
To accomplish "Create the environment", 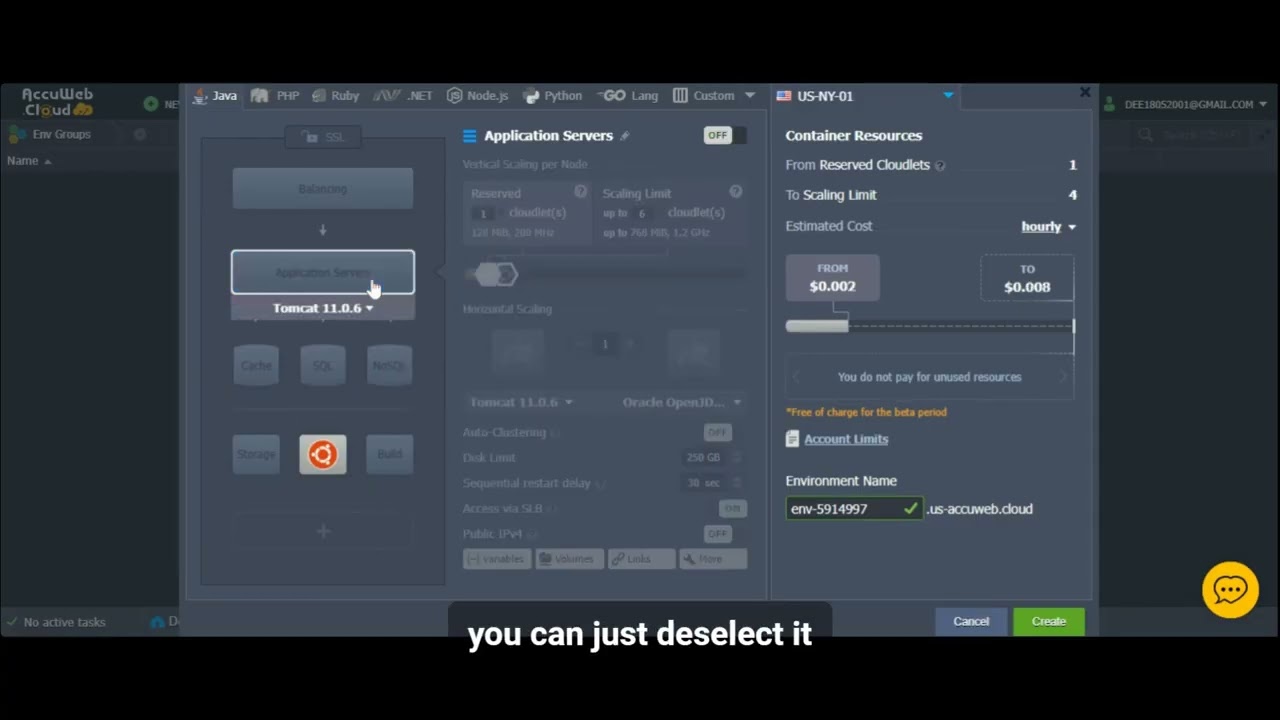I will 1049,621.
